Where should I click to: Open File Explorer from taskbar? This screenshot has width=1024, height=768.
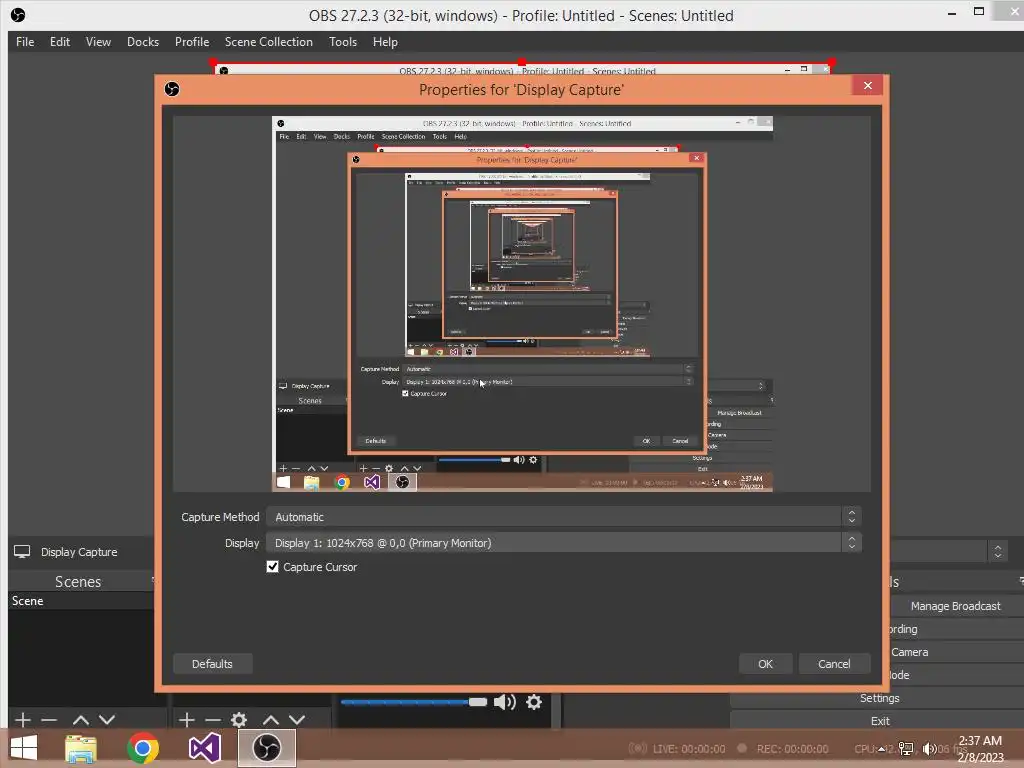pos(81,748)
